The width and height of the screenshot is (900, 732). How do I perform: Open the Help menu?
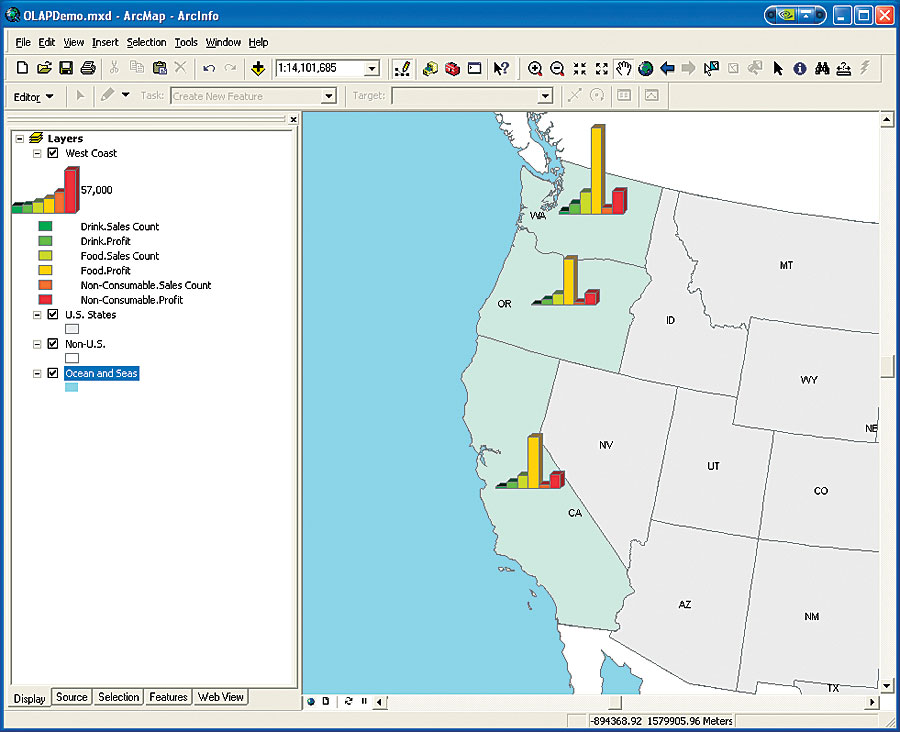click(258, 42)
